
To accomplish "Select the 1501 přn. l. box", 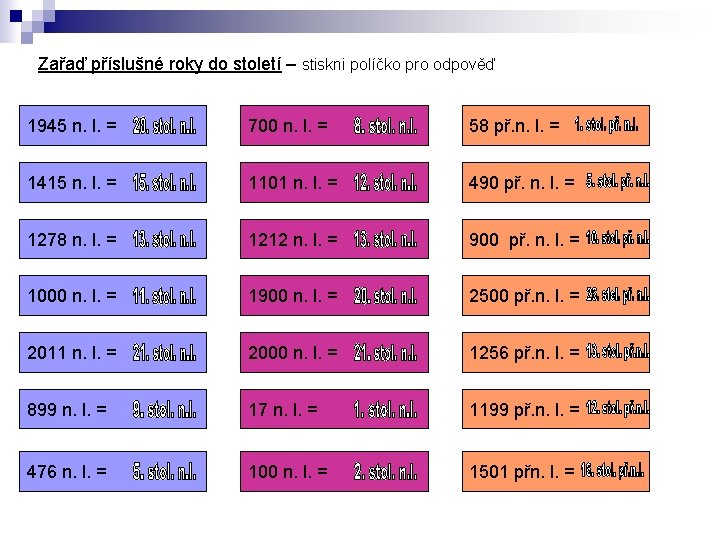I will pyautogui.click(x=556, y=471).
